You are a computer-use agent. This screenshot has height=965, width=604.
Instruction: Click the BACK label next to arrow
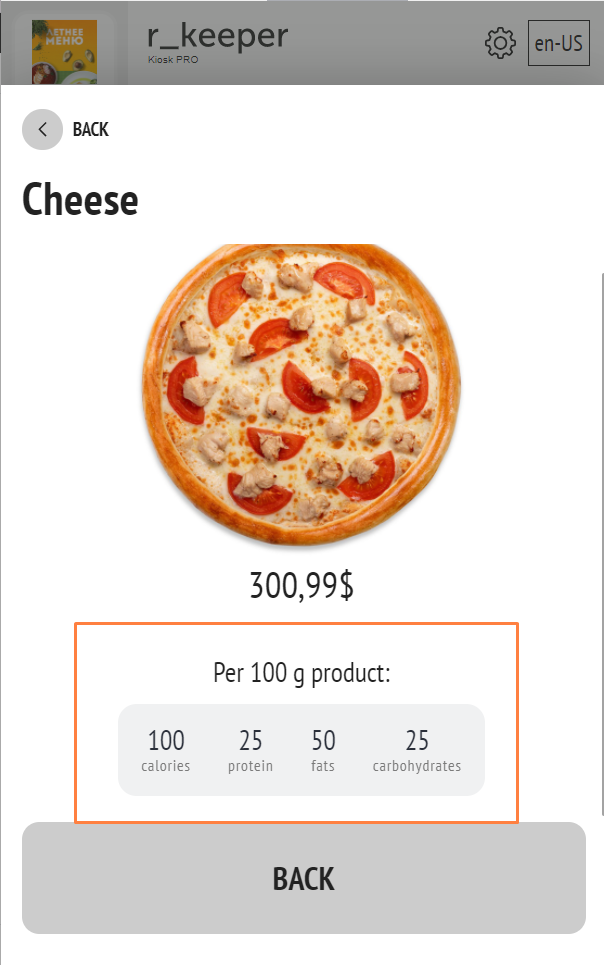pos(91,129)
